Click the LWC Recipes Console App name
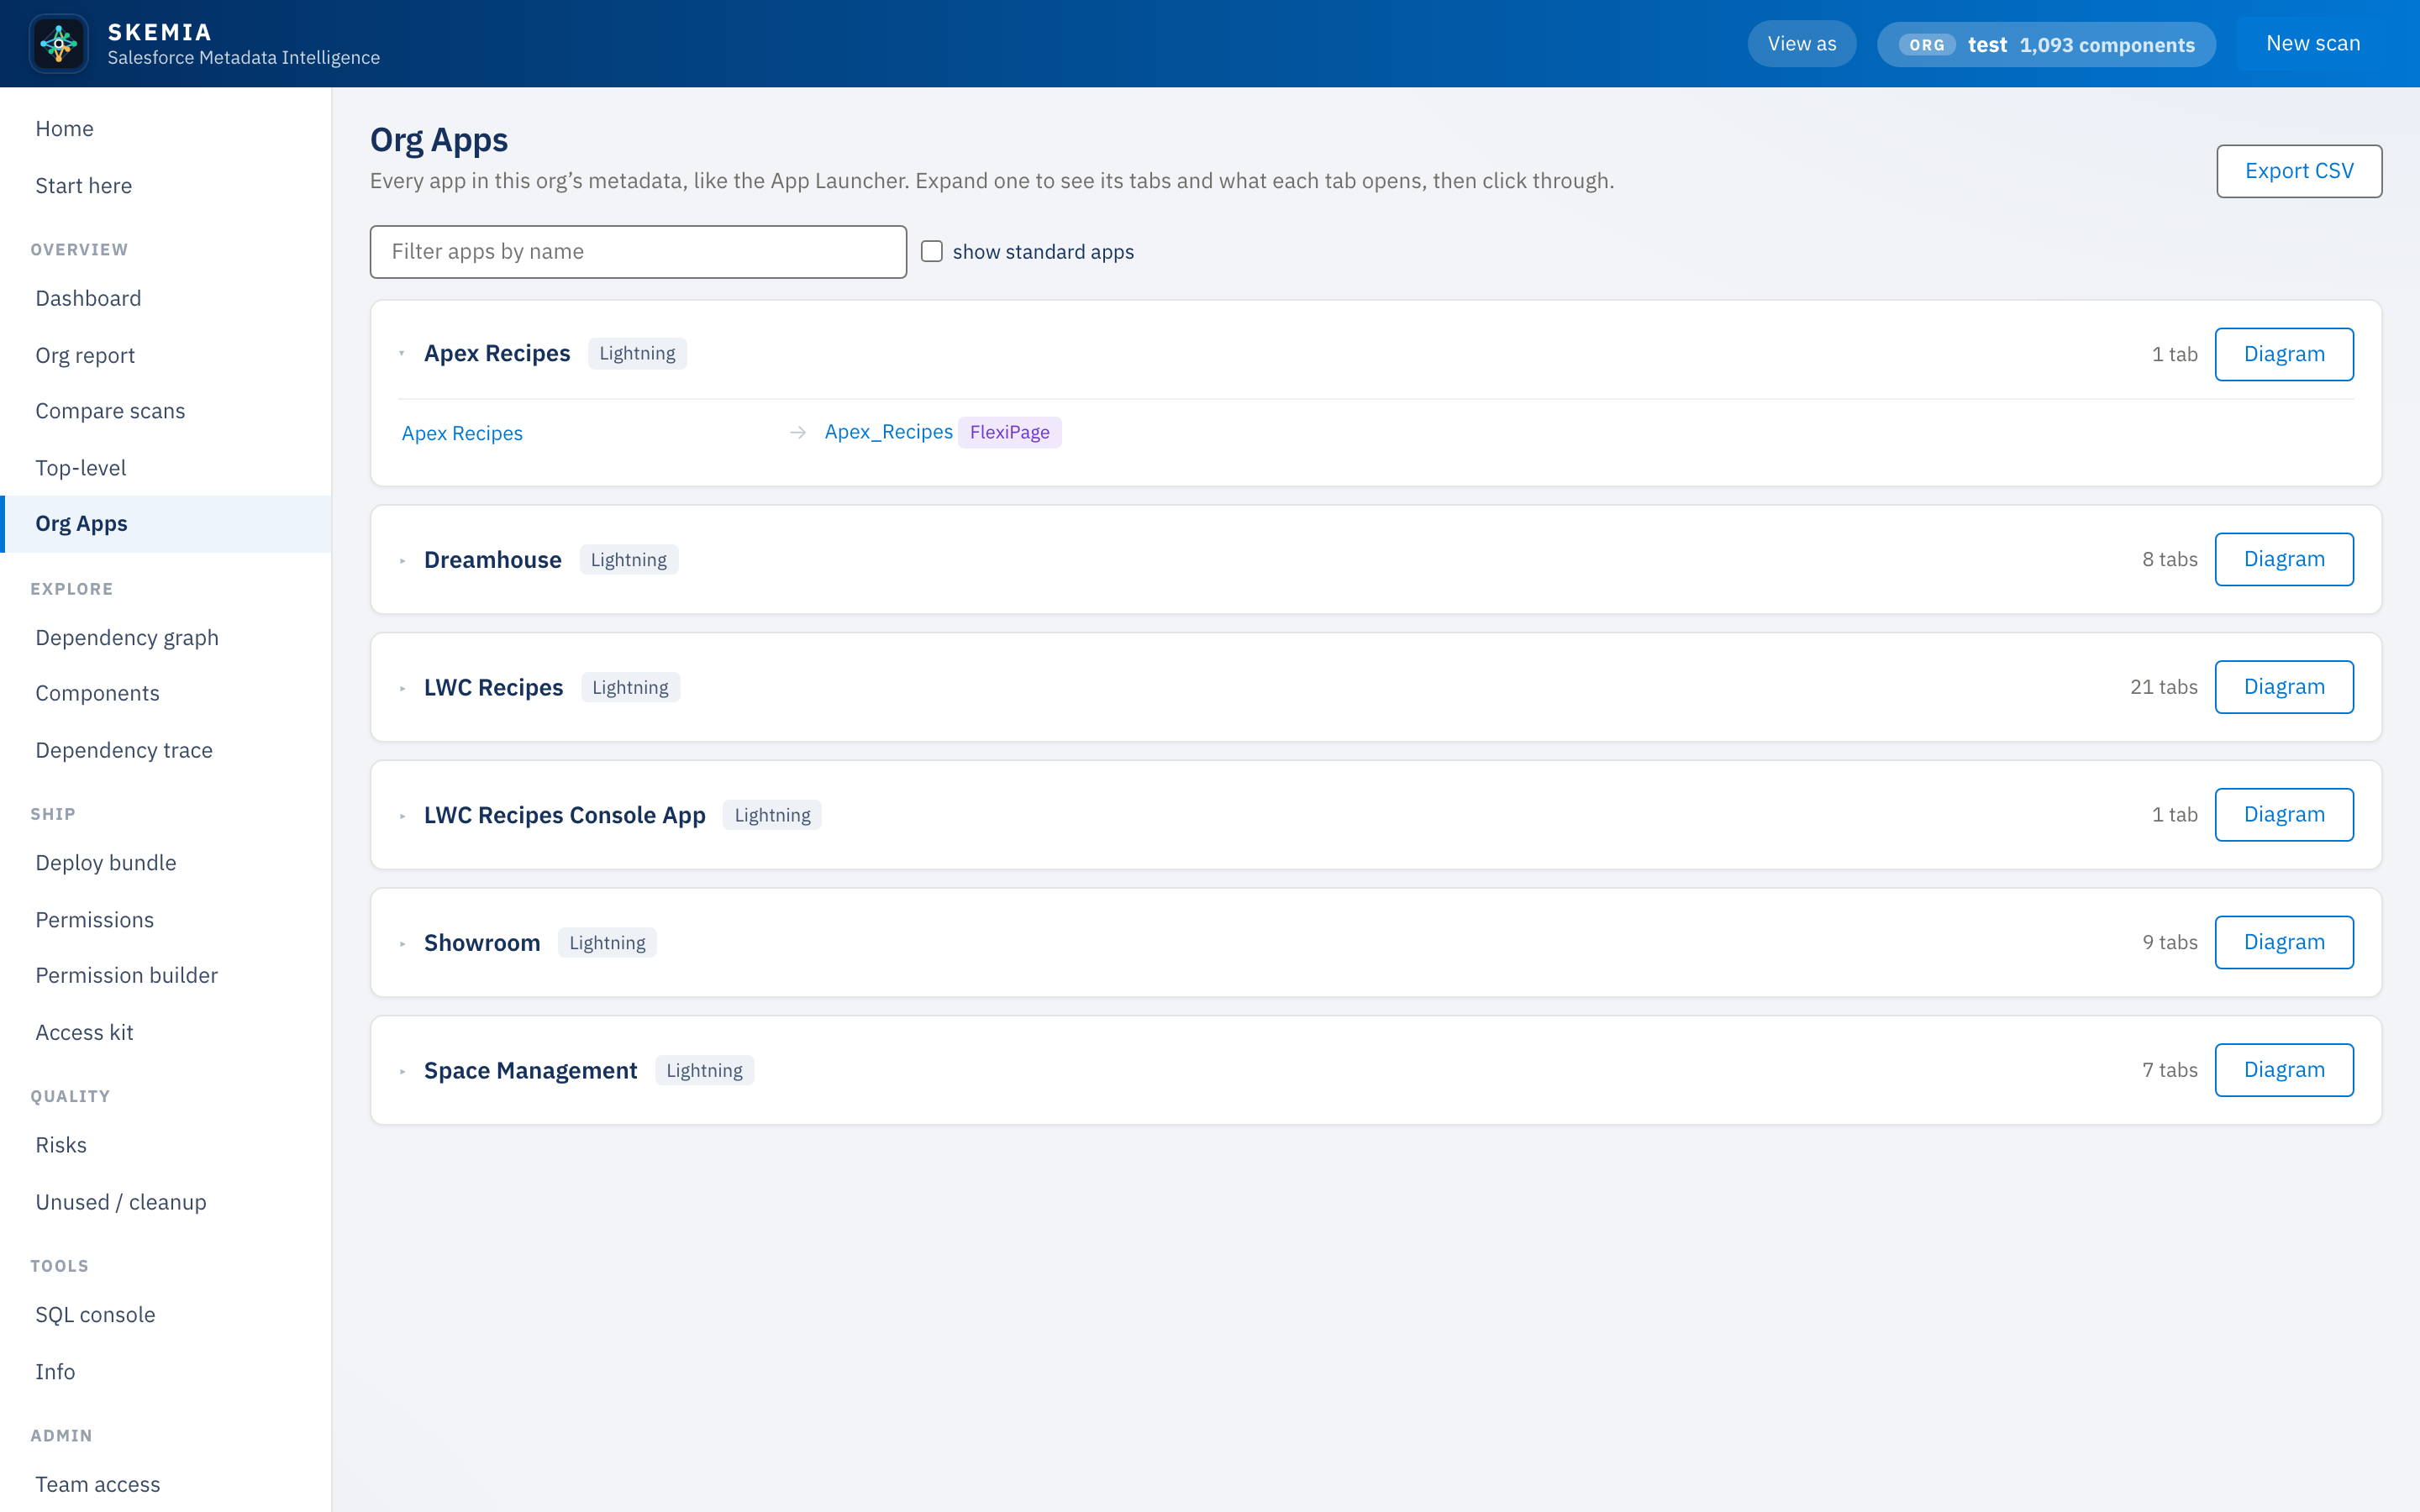 tap(564, 816)
